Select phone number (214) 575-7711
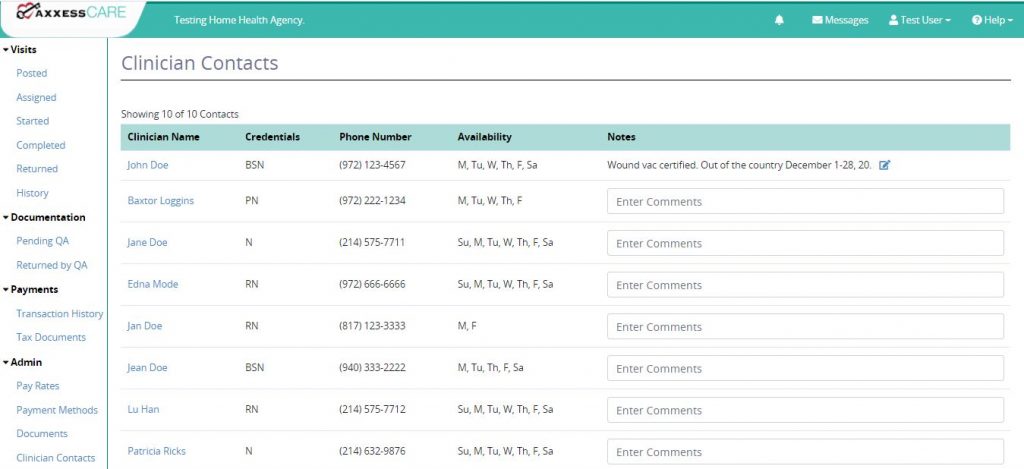Screen dimensions: 1024x469 [x=372, y=242]
